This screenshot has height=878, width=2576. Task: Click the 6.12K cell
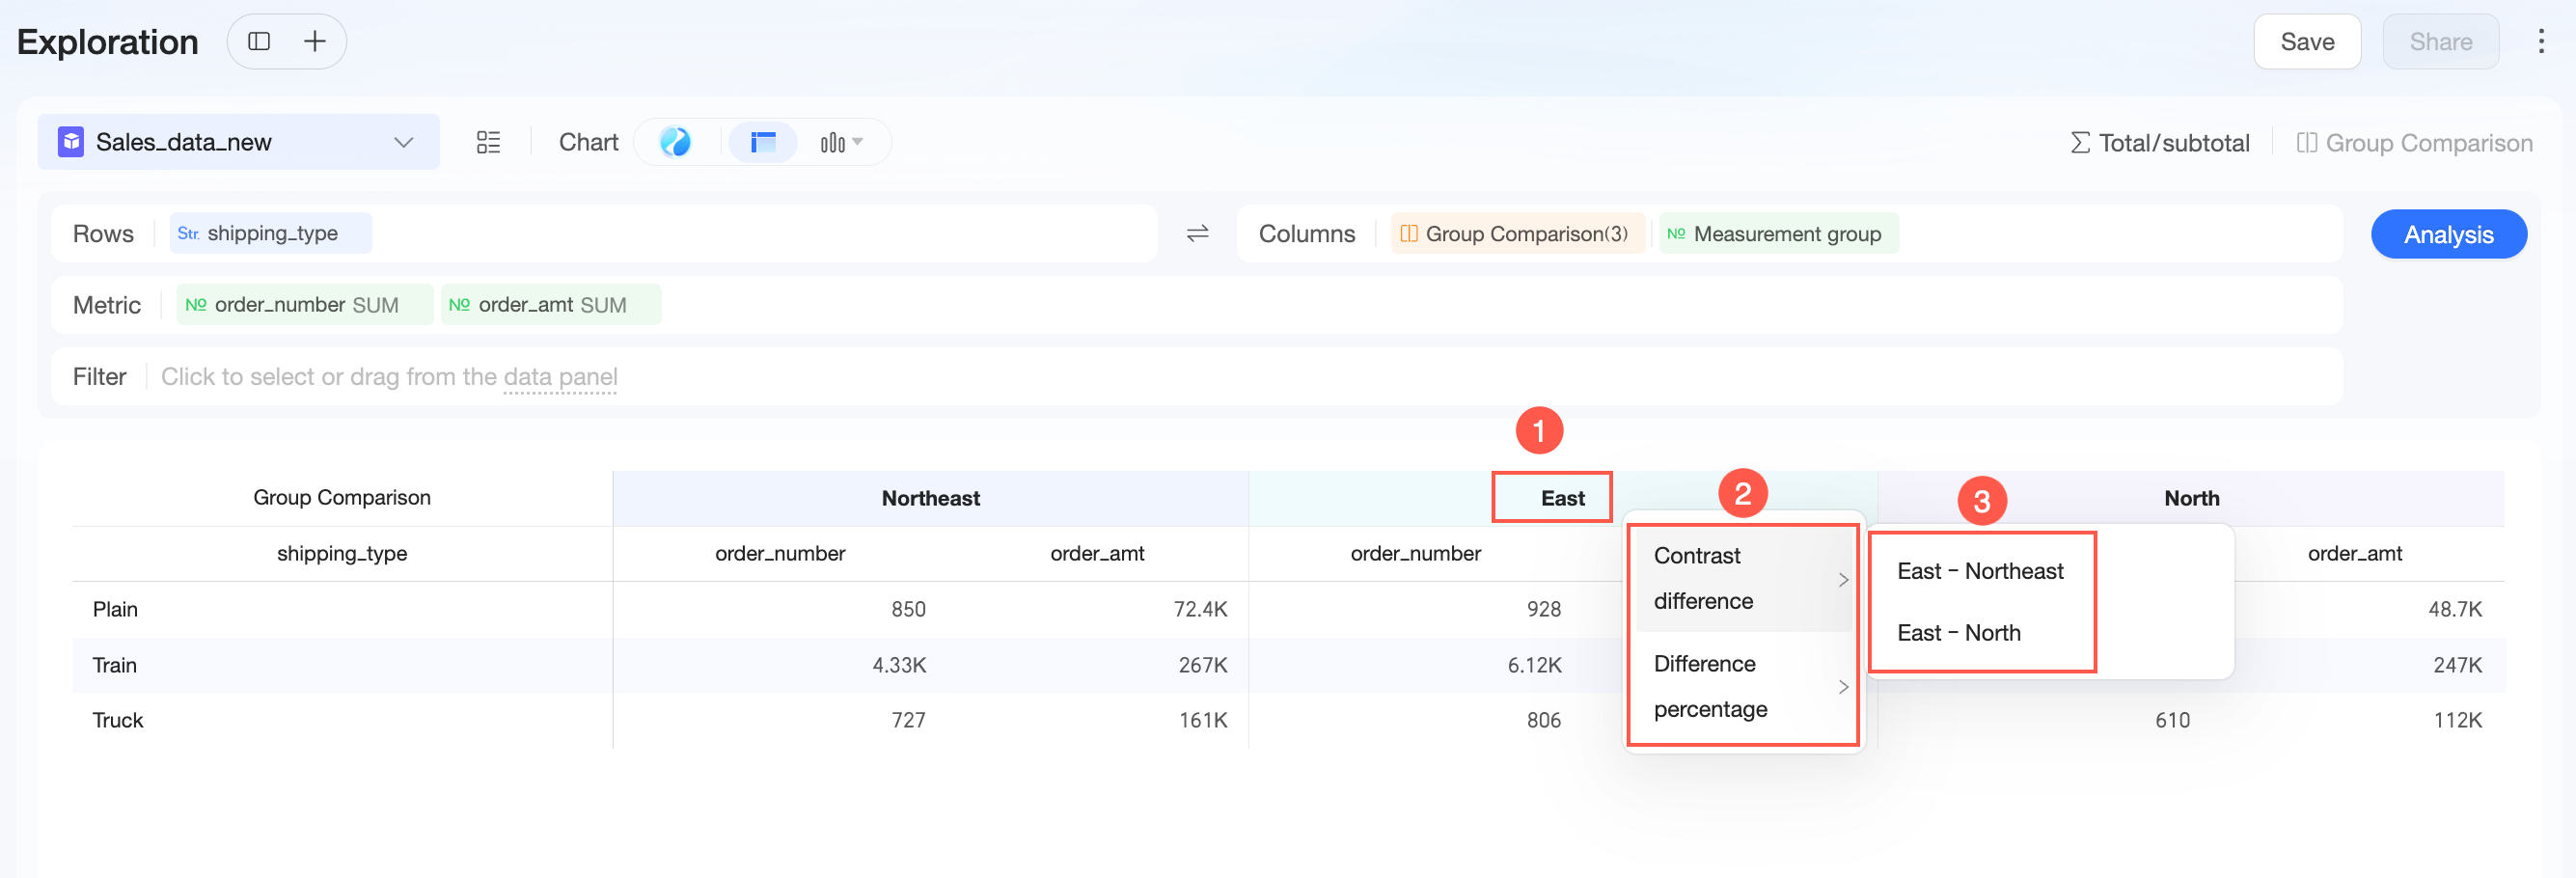coord(1534,665)
